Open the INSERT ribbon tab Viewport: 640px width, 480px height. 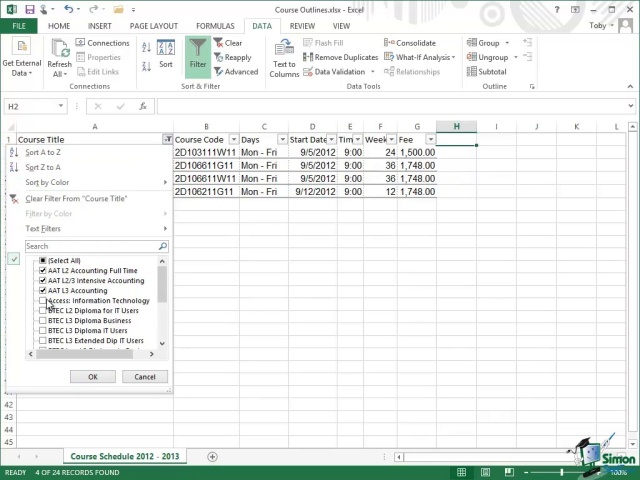tap(100, 26)
